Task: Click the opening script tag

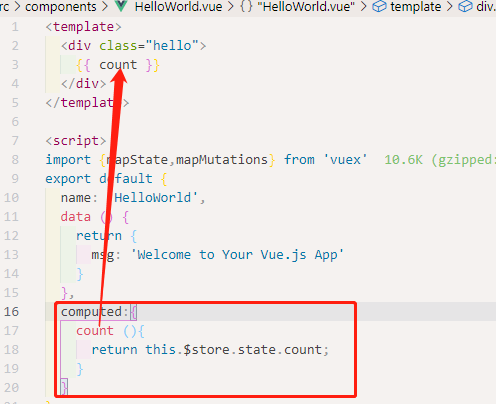Action: tap(76, 141)
